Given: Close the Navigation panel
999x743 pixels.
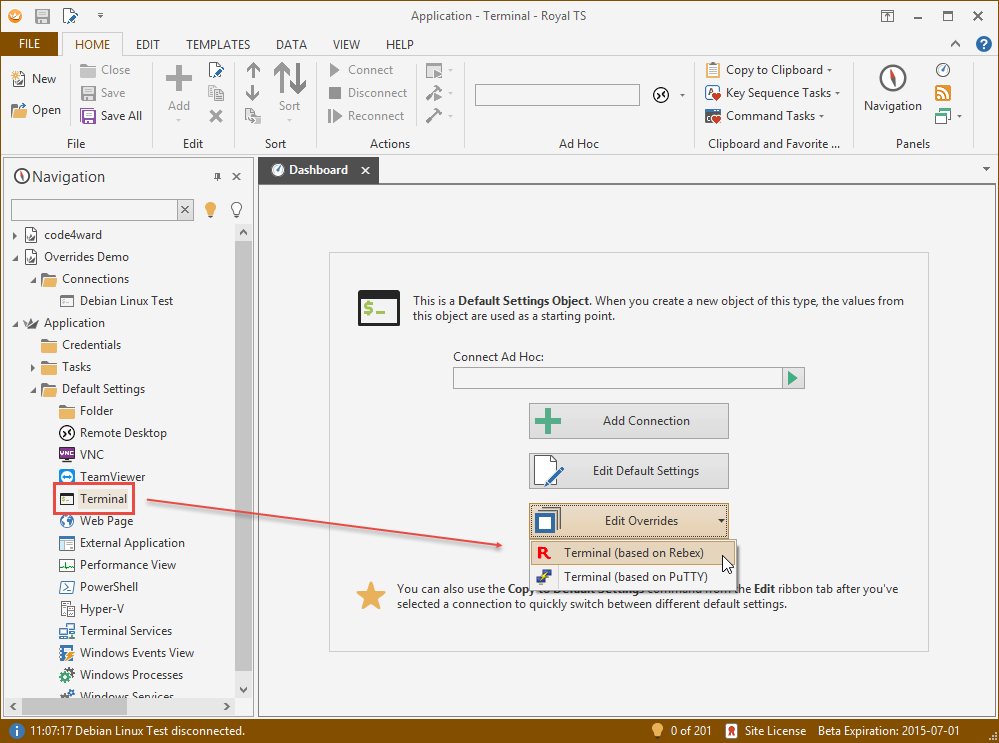Looking at the screenshot, I should [x=236, y=177].
